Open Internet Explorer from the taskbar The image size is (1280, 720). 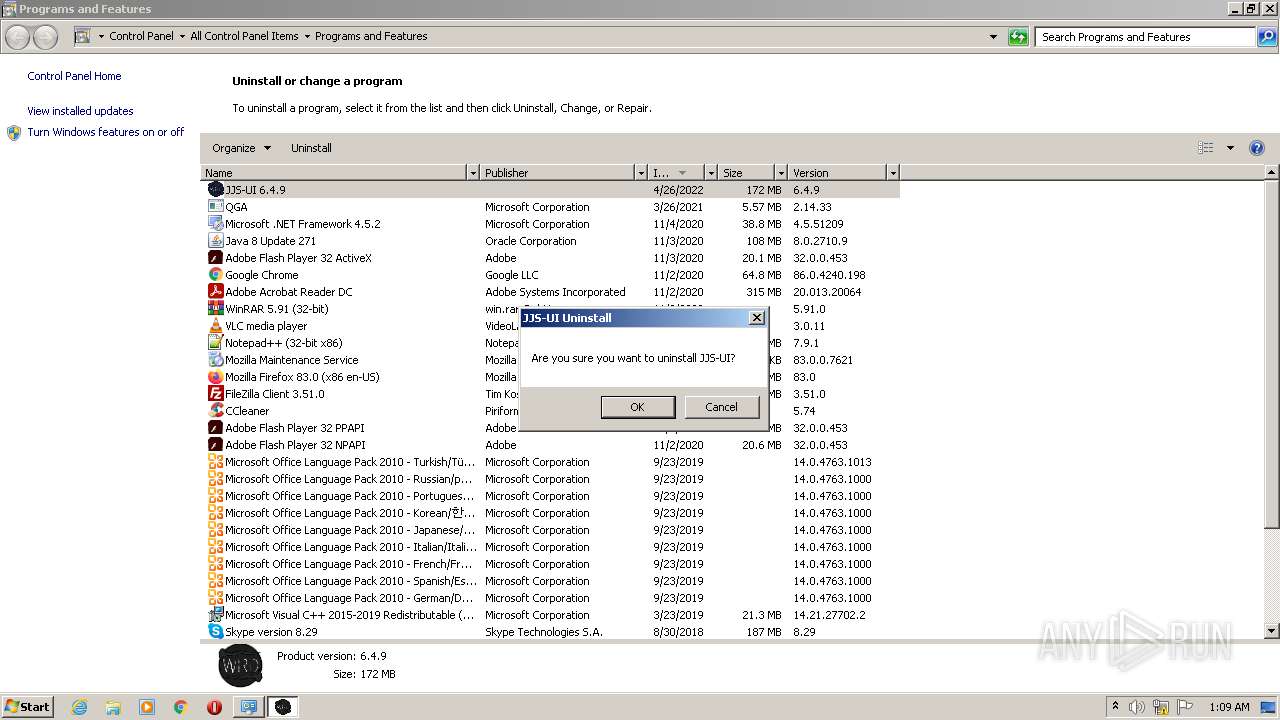click(79, 707)
